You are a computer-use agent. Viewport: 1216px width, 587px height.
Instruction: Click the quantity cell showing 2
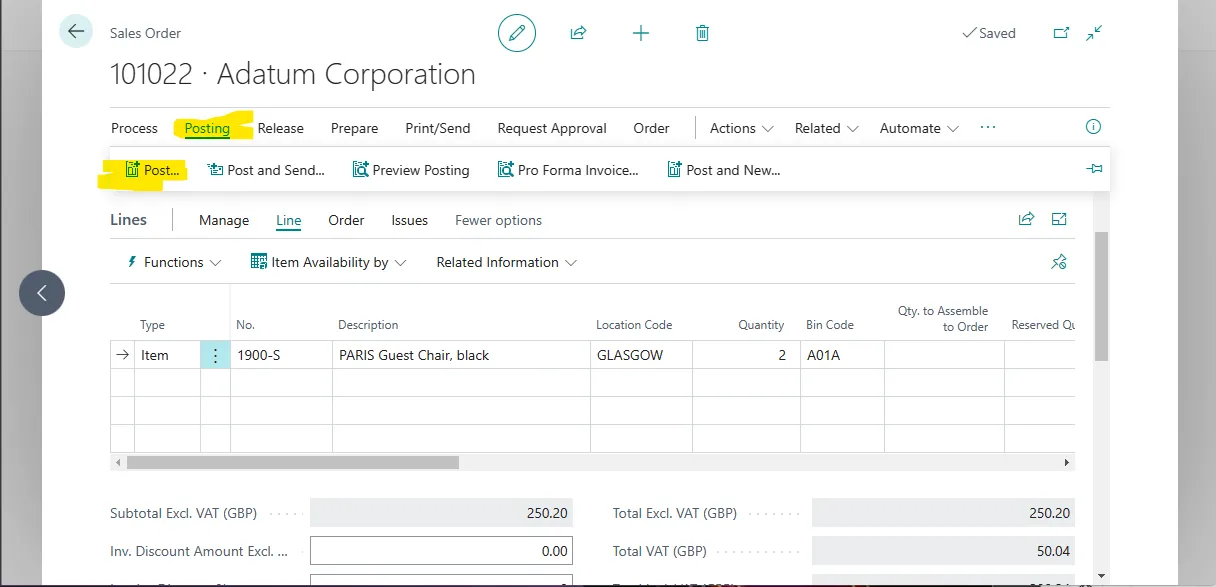point(745,355)
